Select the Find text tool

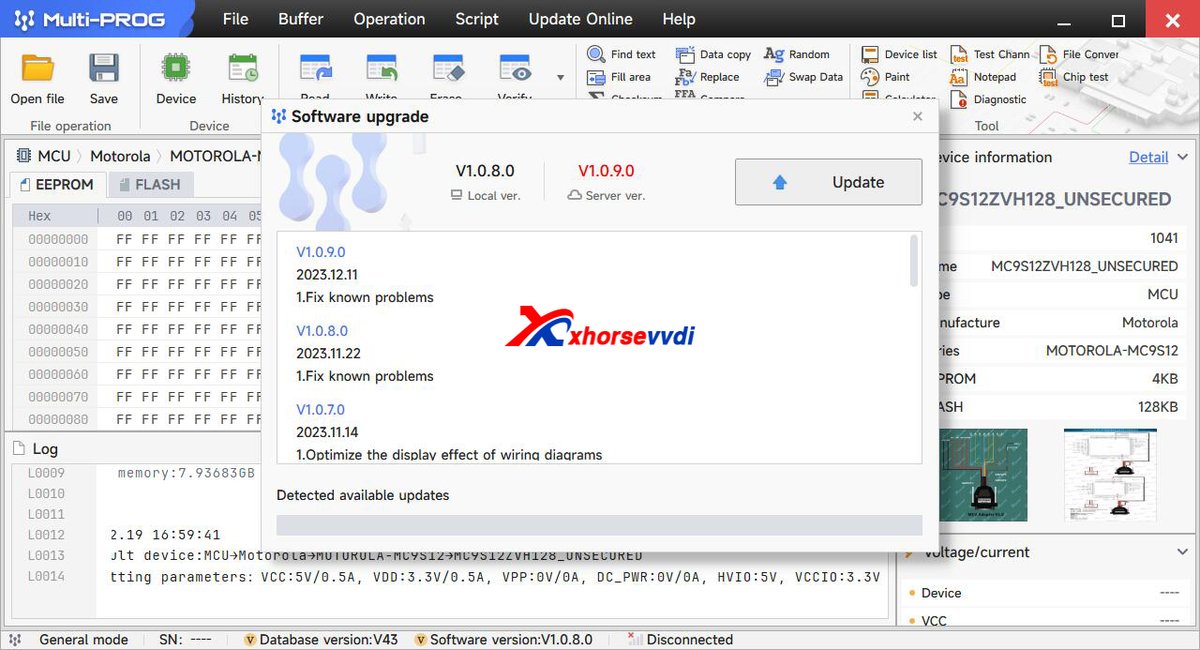[x=621, y=54]
